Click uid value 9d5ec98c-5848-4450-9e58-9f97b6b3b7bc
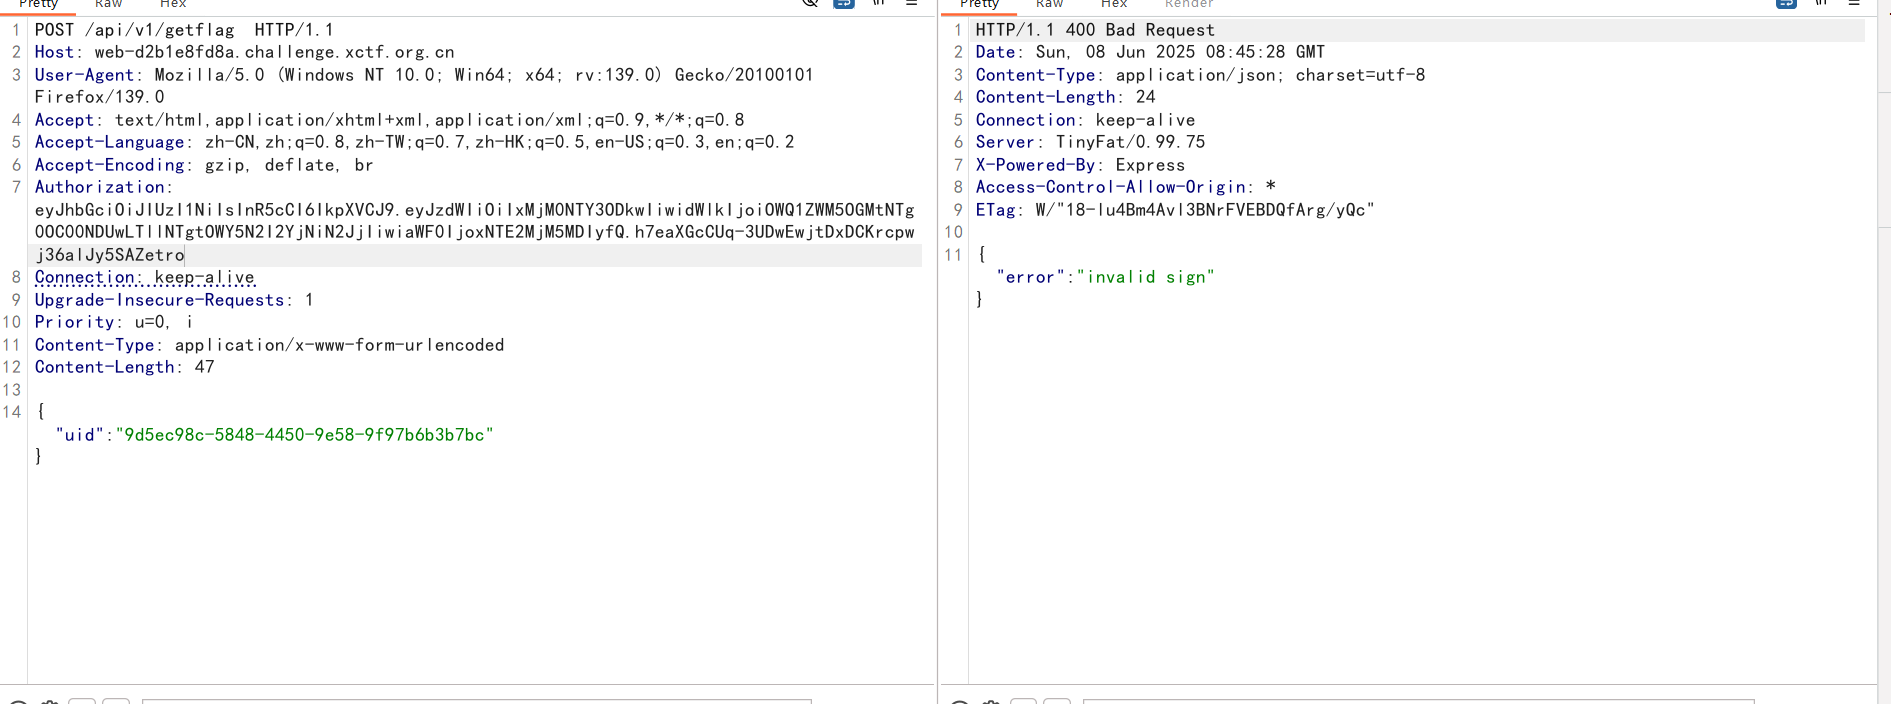The height and width of the screenshot is (704, 1891). 304,435
